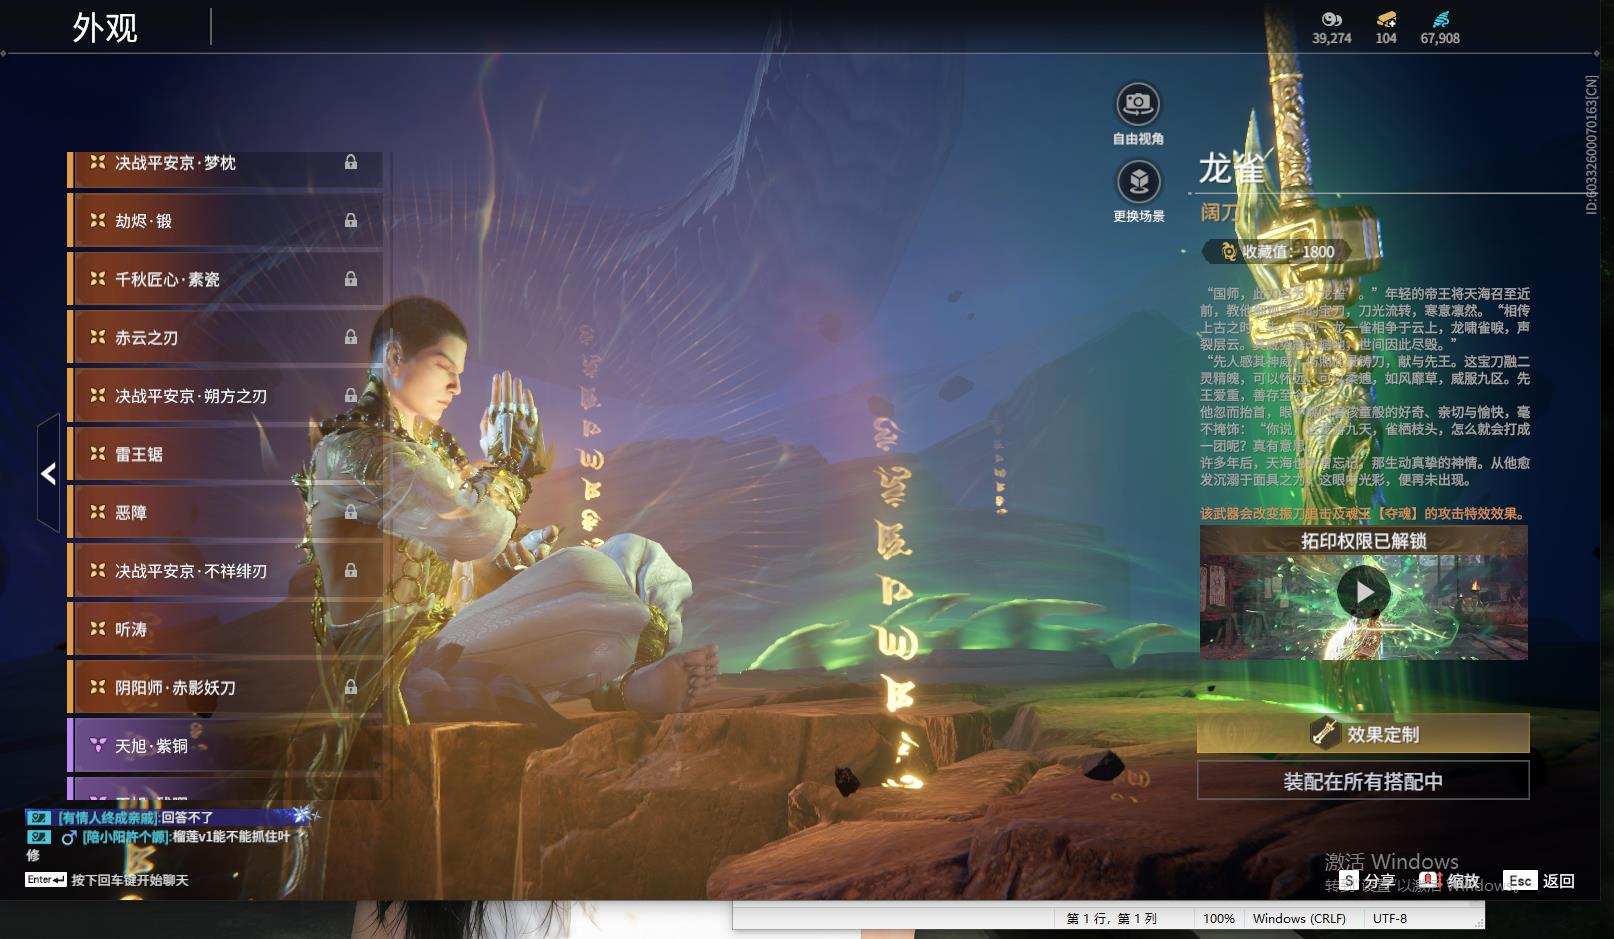
Task: Click the lock icon on 决战平安京·朔方之刃
Action: [x=351, y=395]
